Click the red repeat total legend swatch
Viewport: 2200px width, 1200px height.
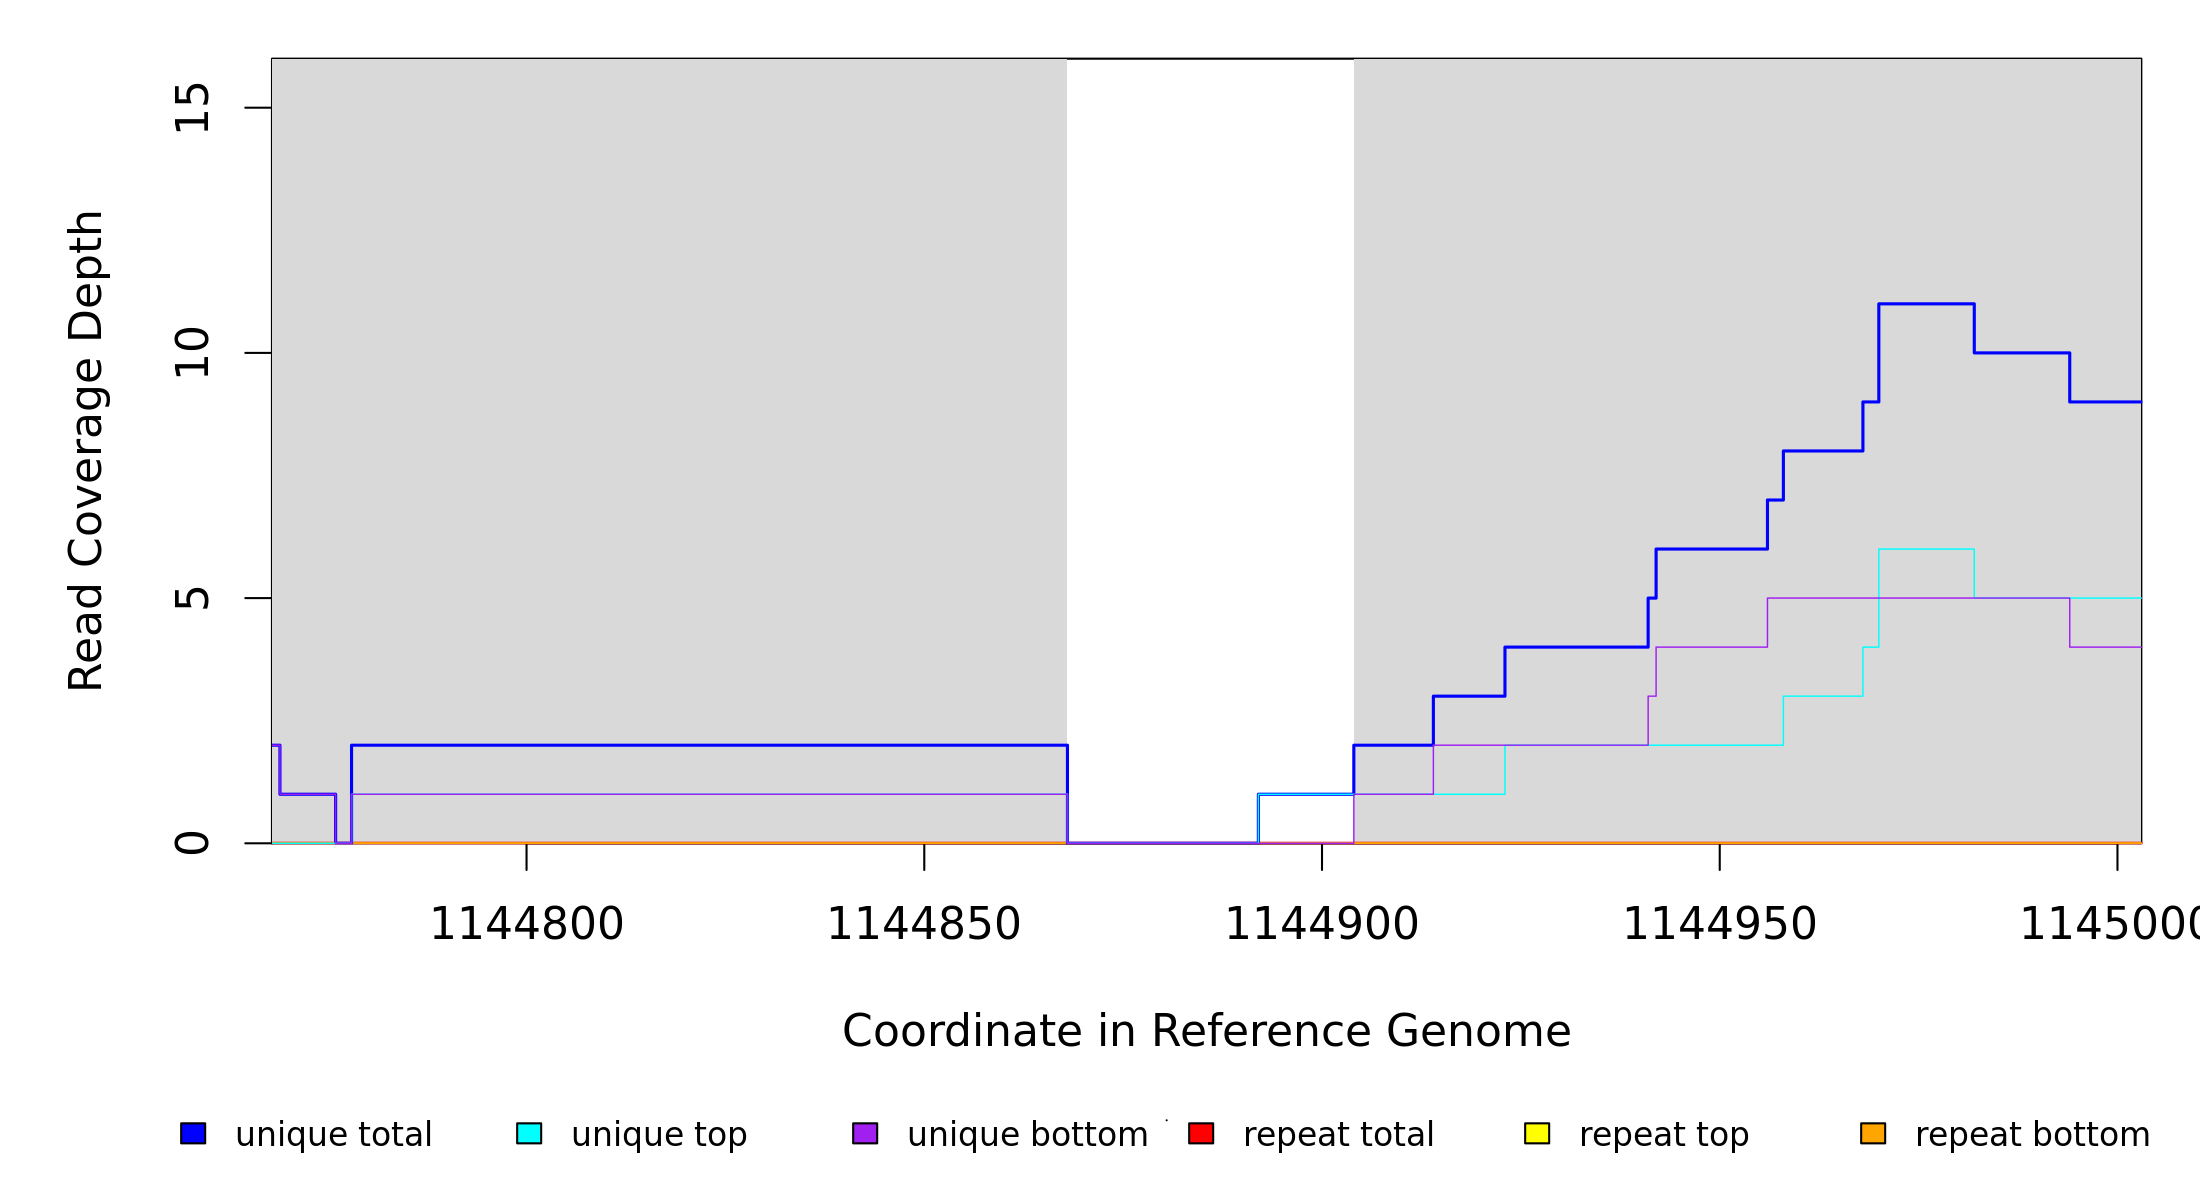coord(1201,1134)
